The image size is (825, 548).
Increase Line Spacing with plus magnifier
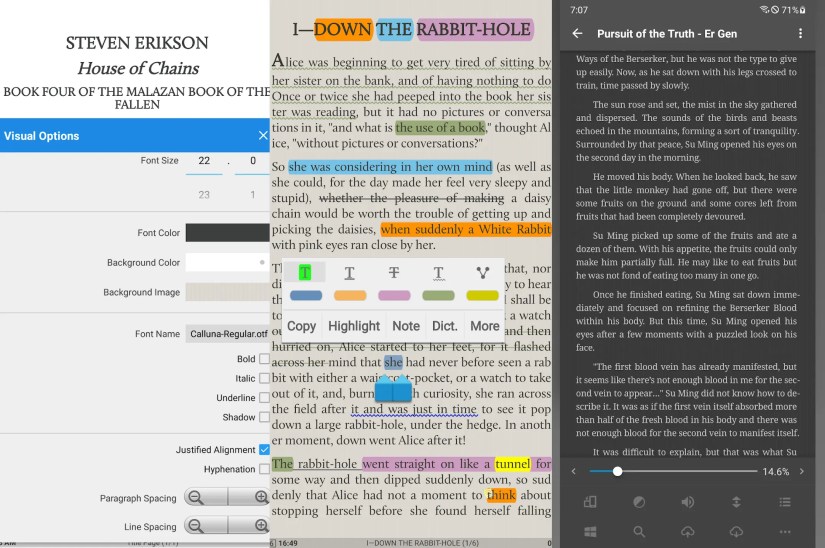(260, 525)
